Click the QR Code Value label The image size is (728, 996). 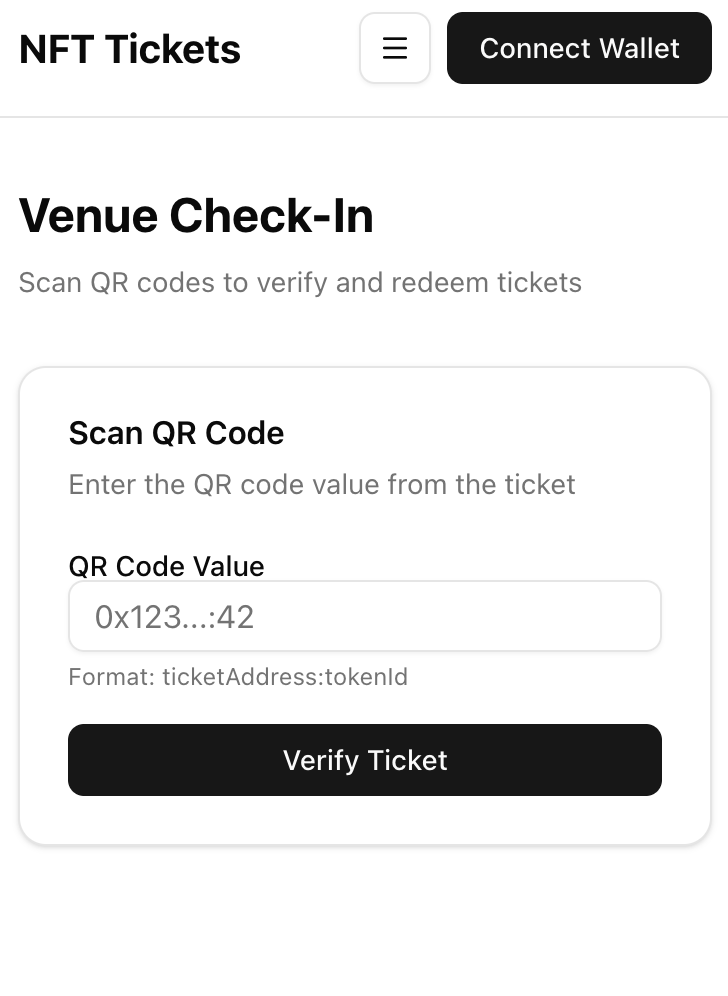[166, 567]
